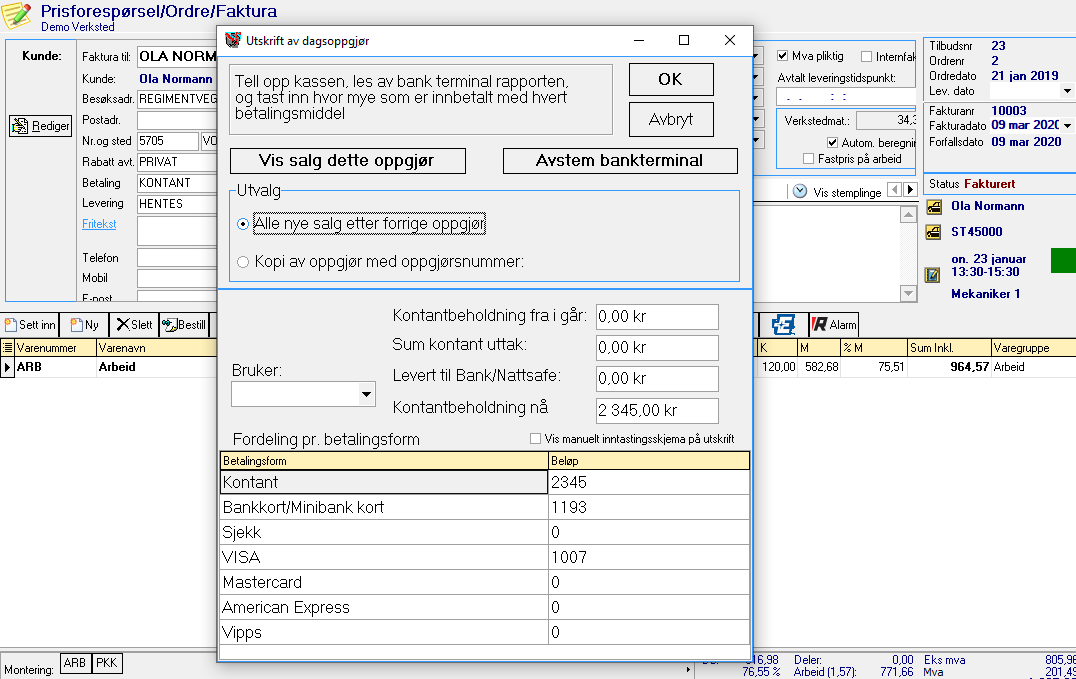Screen dimensions: 1076x679
Task: Click the dialog app icon in title bar
Action: 233,41
